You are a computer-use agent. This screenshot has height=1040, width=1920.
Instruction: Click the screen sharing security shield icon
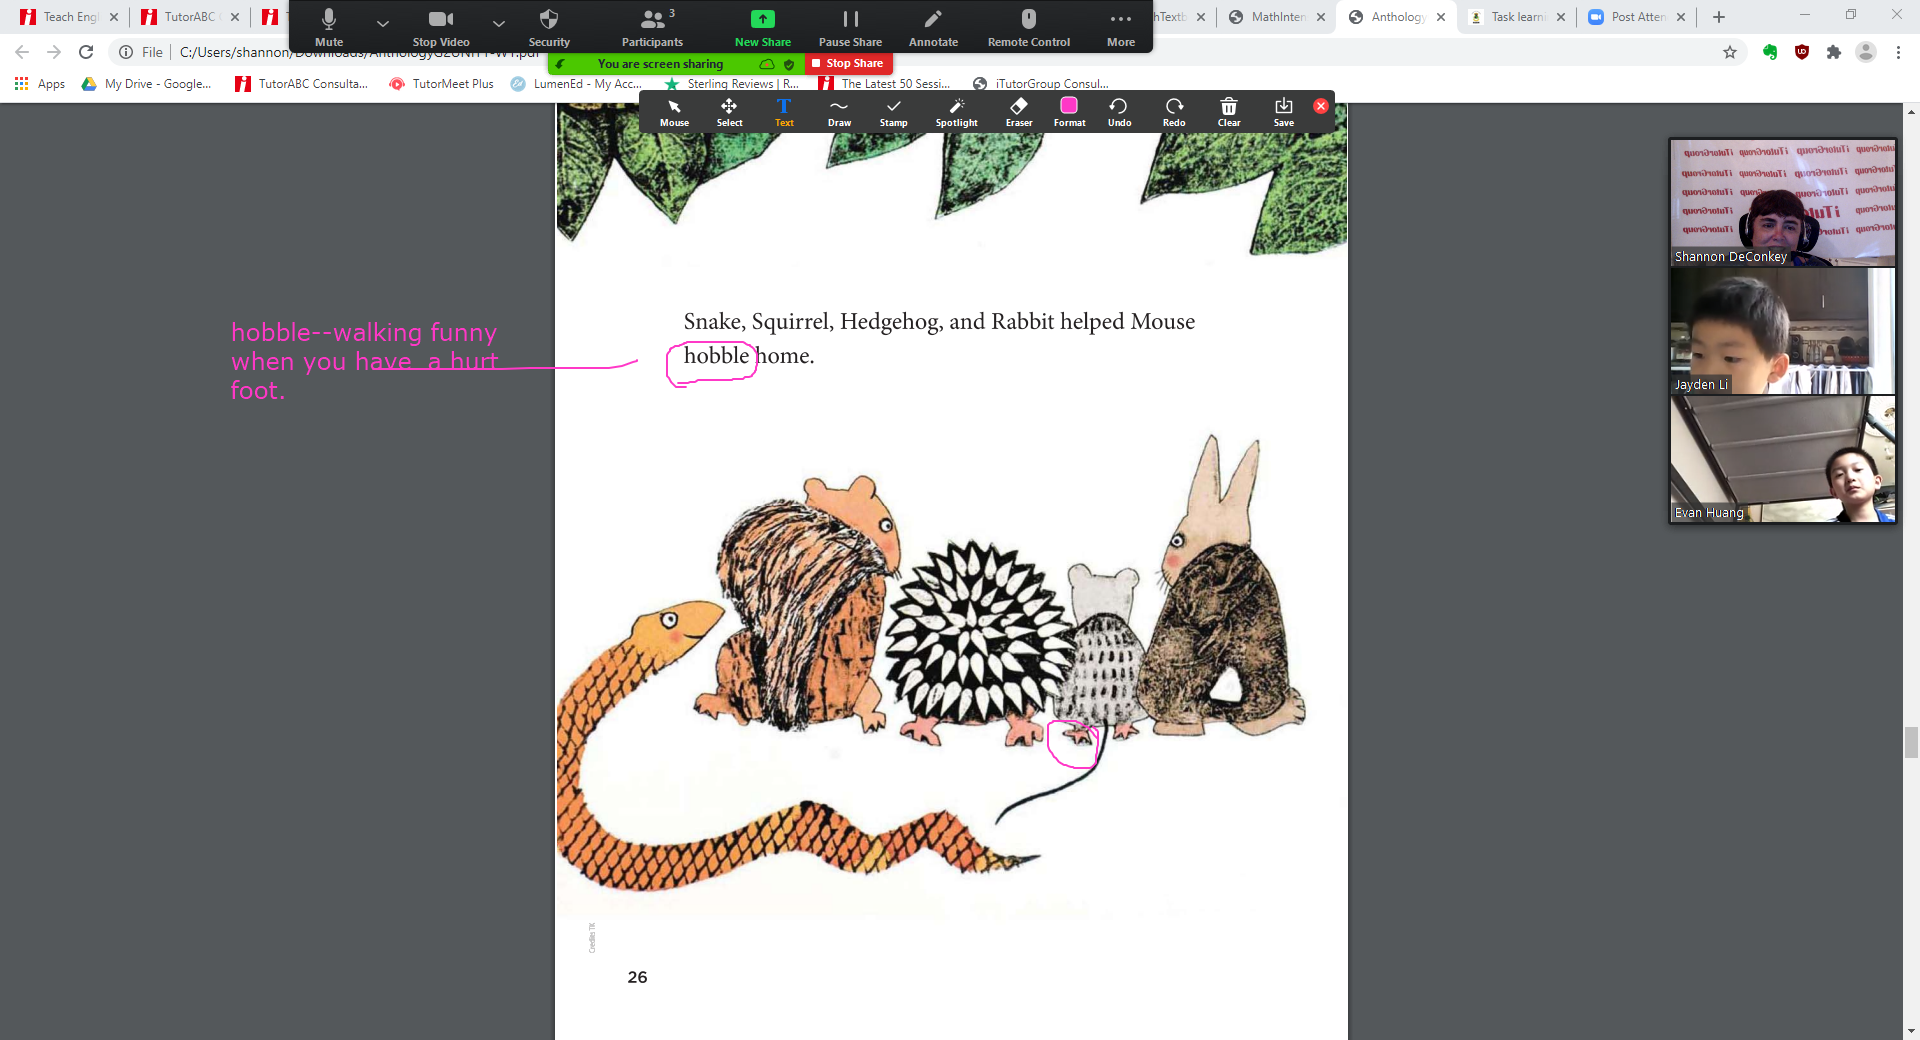789,64
